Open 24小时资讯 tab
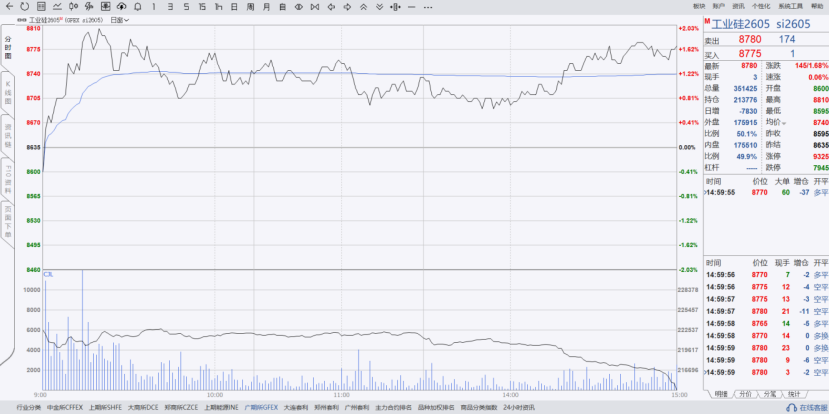Image resolution: width=830 pixels, height=414 pixels. tap(519, 408)
